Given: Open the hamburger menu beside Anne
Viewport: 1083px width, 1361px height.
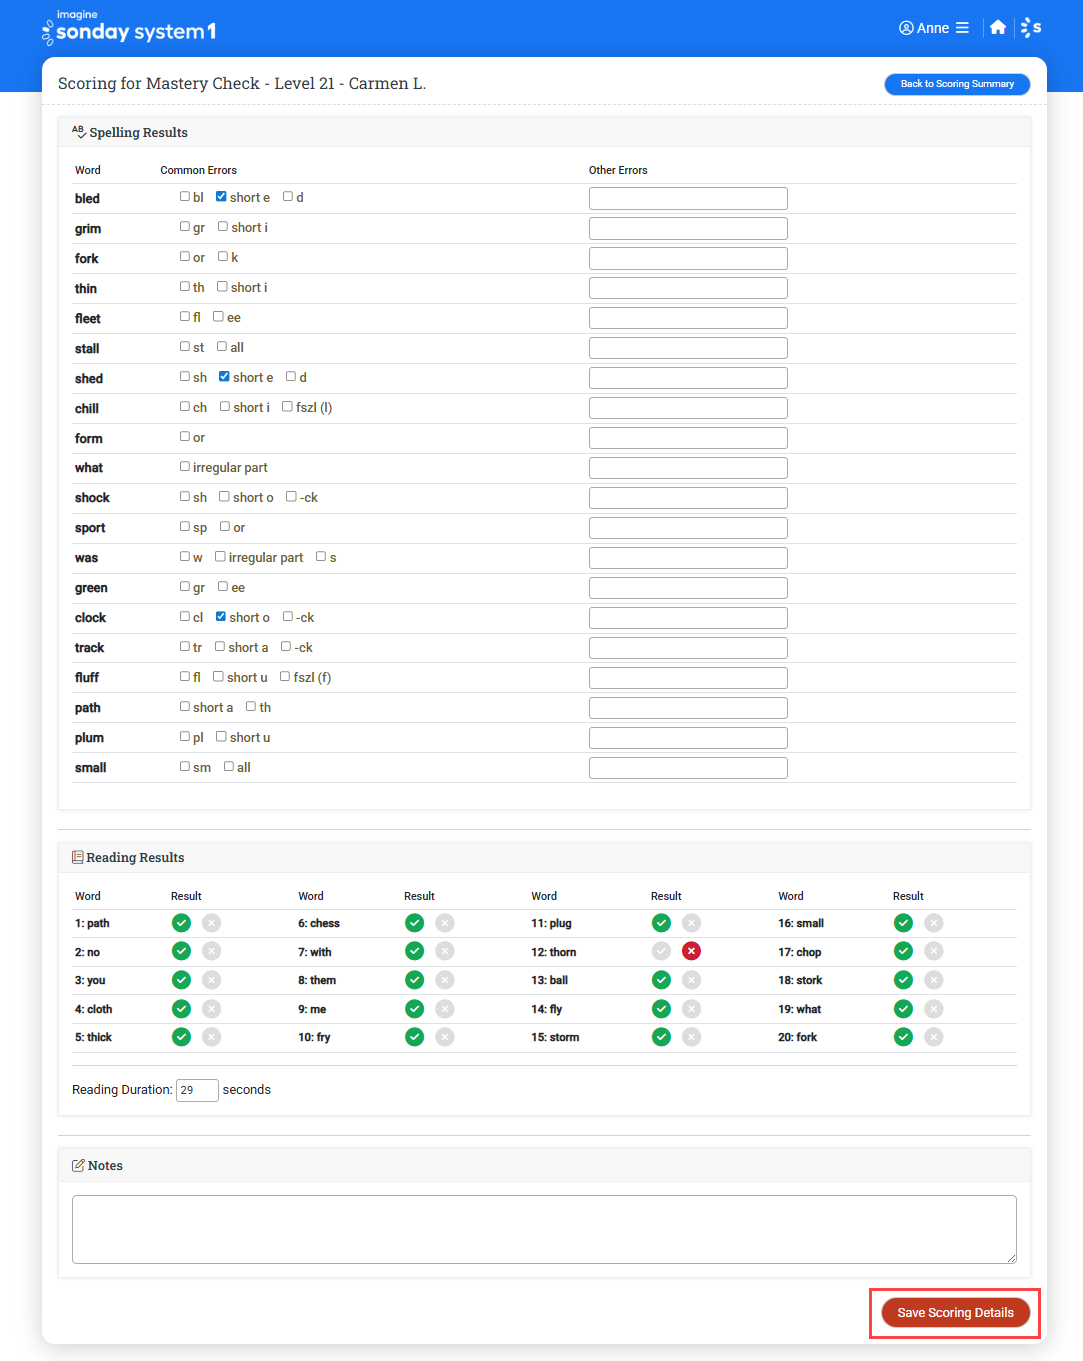Looking at the screenshot, I should tap(965, 27).
